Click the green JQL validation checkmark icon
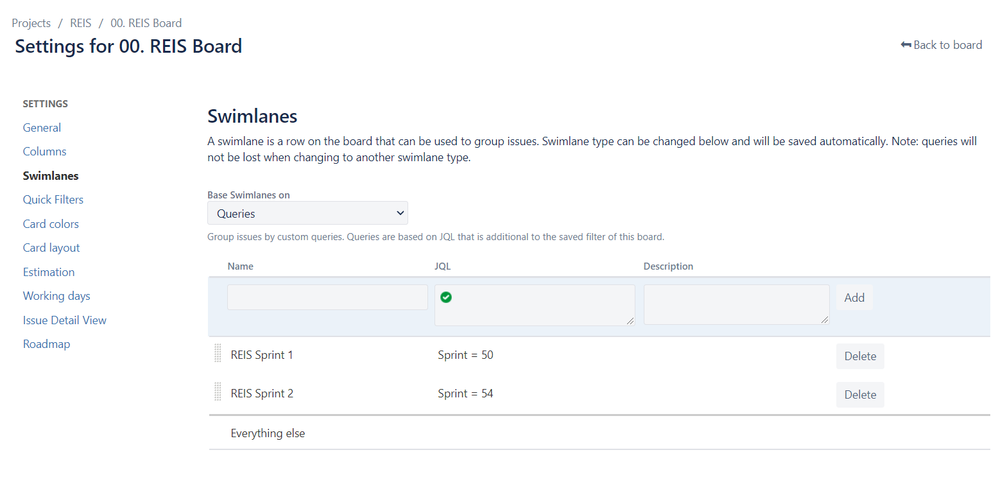Viewport: 998px width, 504px height. tap(446, 297)
